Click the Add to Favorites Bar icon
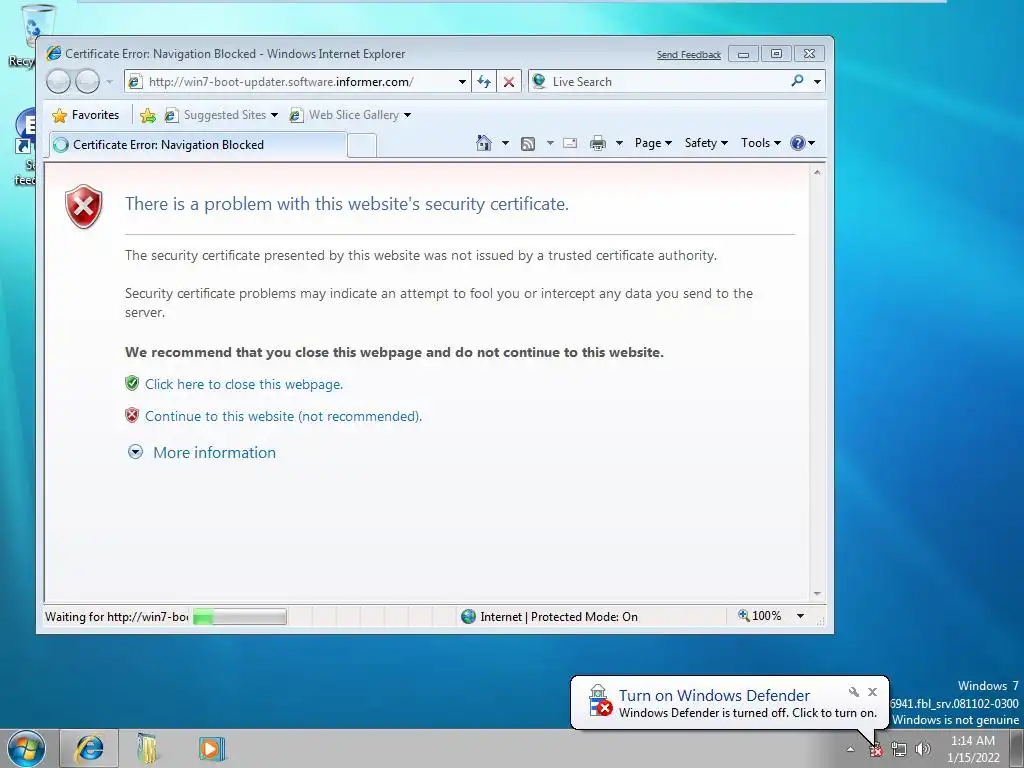This screenshot has width=1024, height=768. click(148, 116)
